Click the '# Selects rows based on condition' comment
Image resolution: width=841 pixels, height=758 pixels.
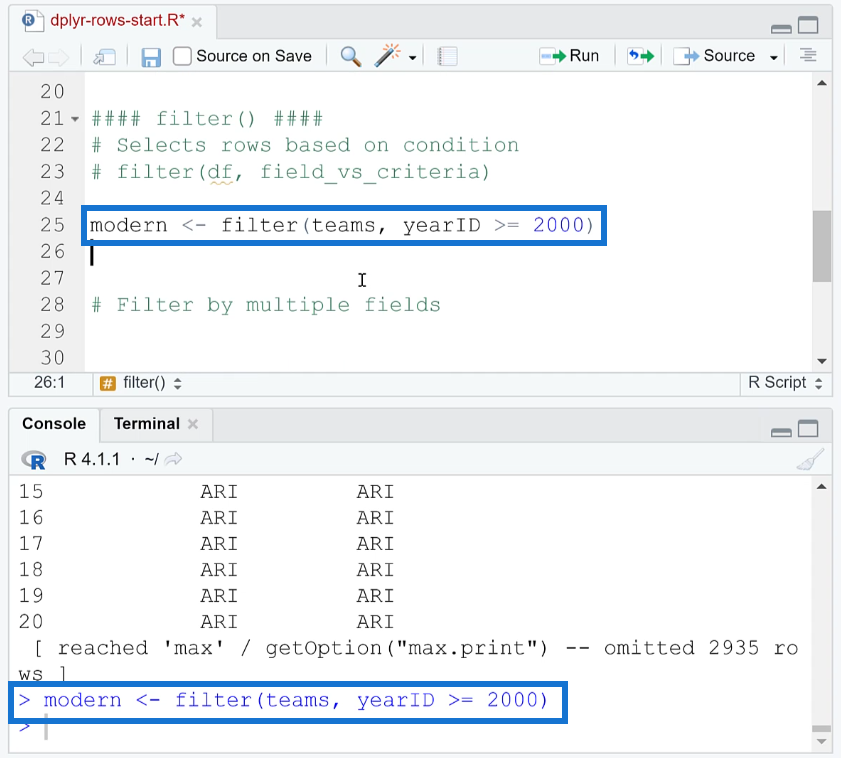(305, 145)
